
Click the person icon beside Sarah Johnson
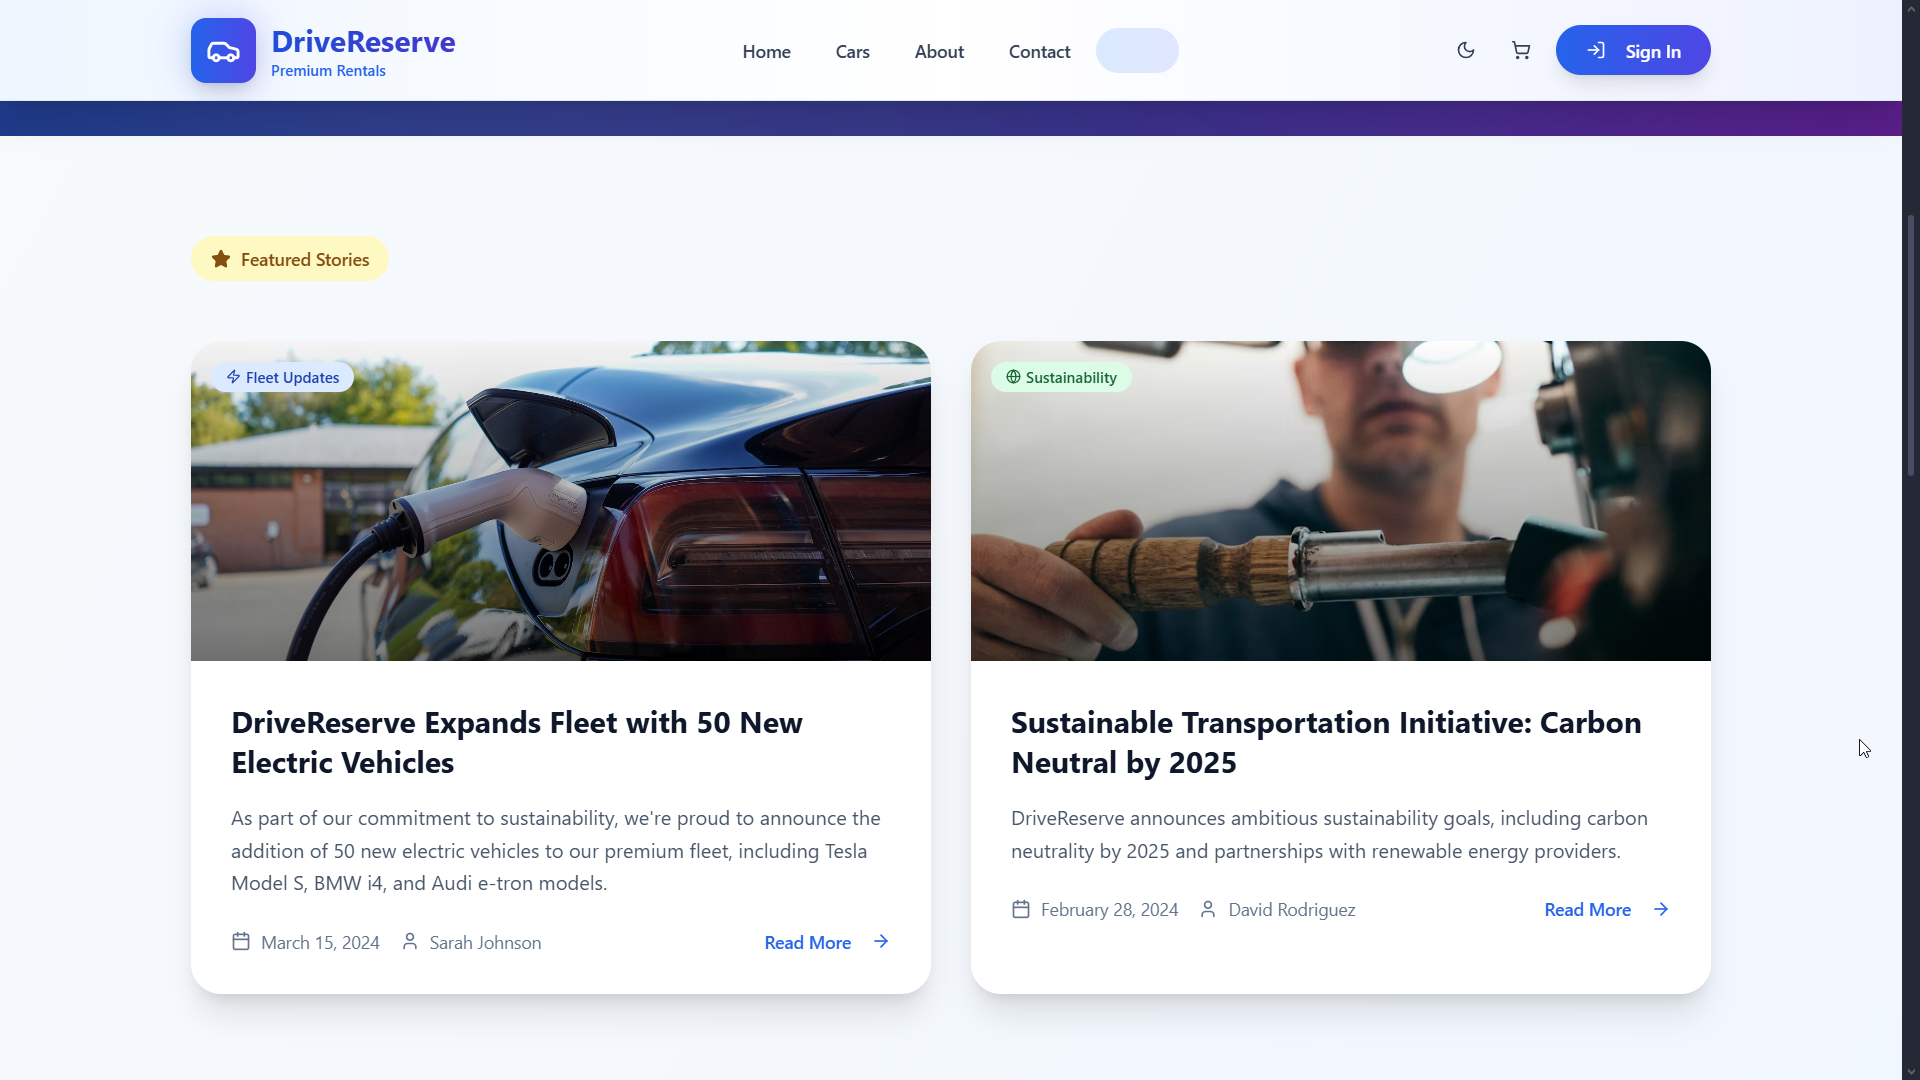coord(410,942)
